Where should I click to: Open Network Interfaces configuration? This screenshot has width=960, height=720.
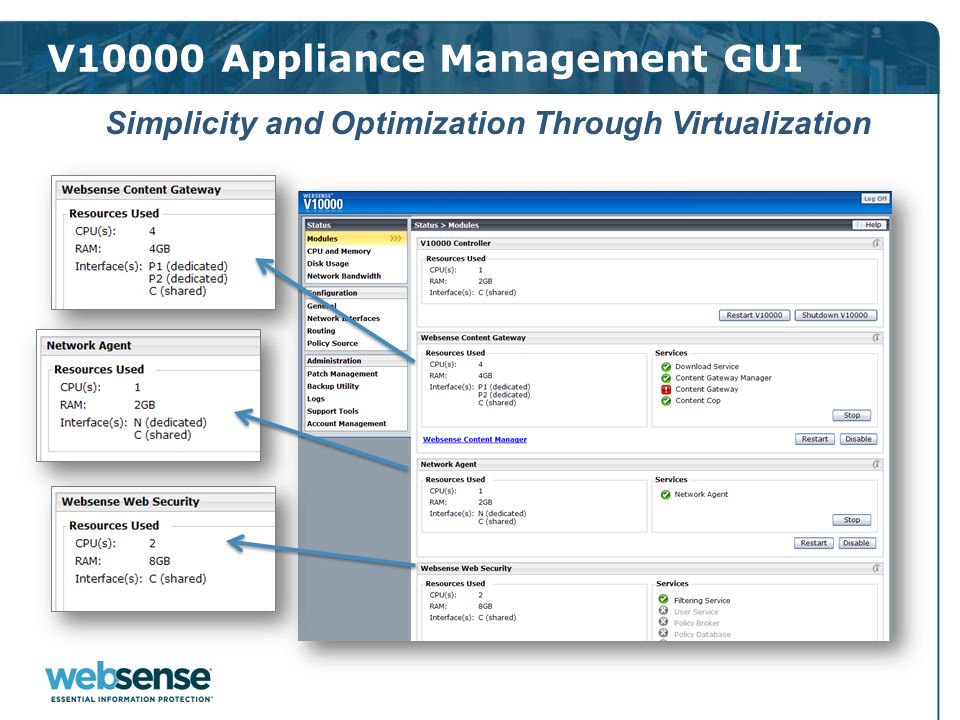click(x=343, y=318)
